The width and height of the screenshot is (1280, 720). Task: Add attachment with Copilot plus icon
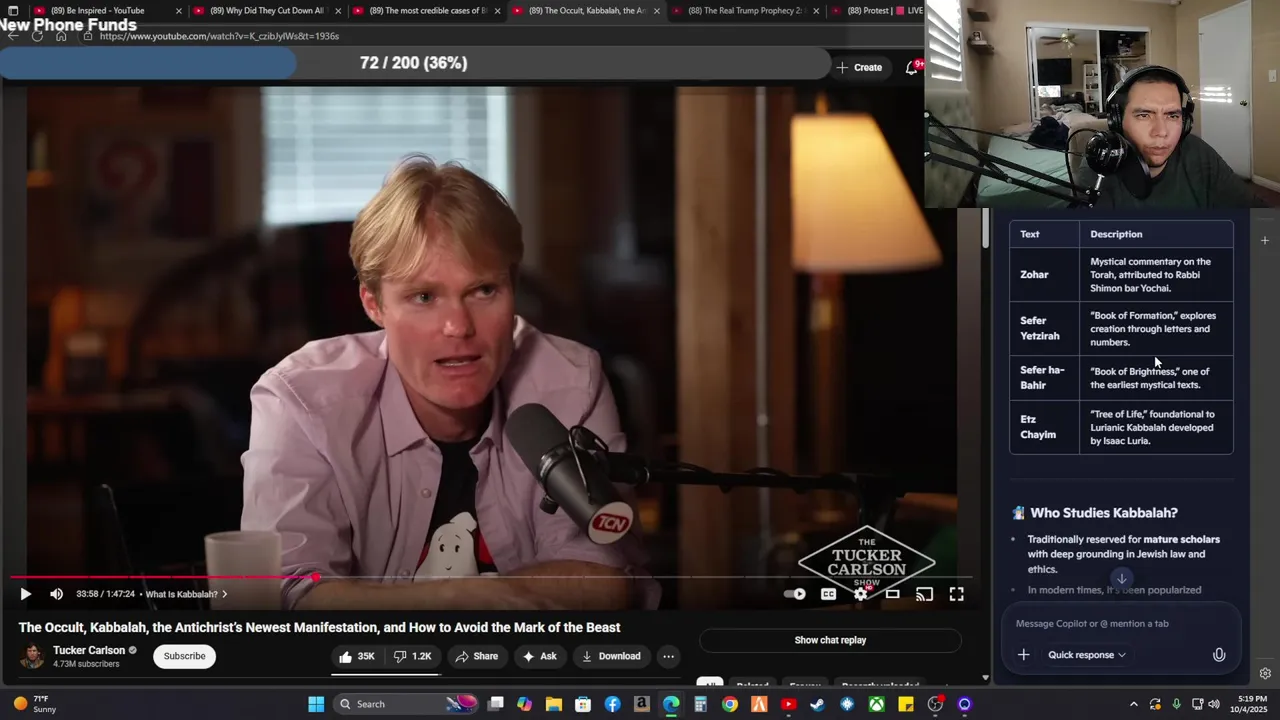pos(1023,655)
